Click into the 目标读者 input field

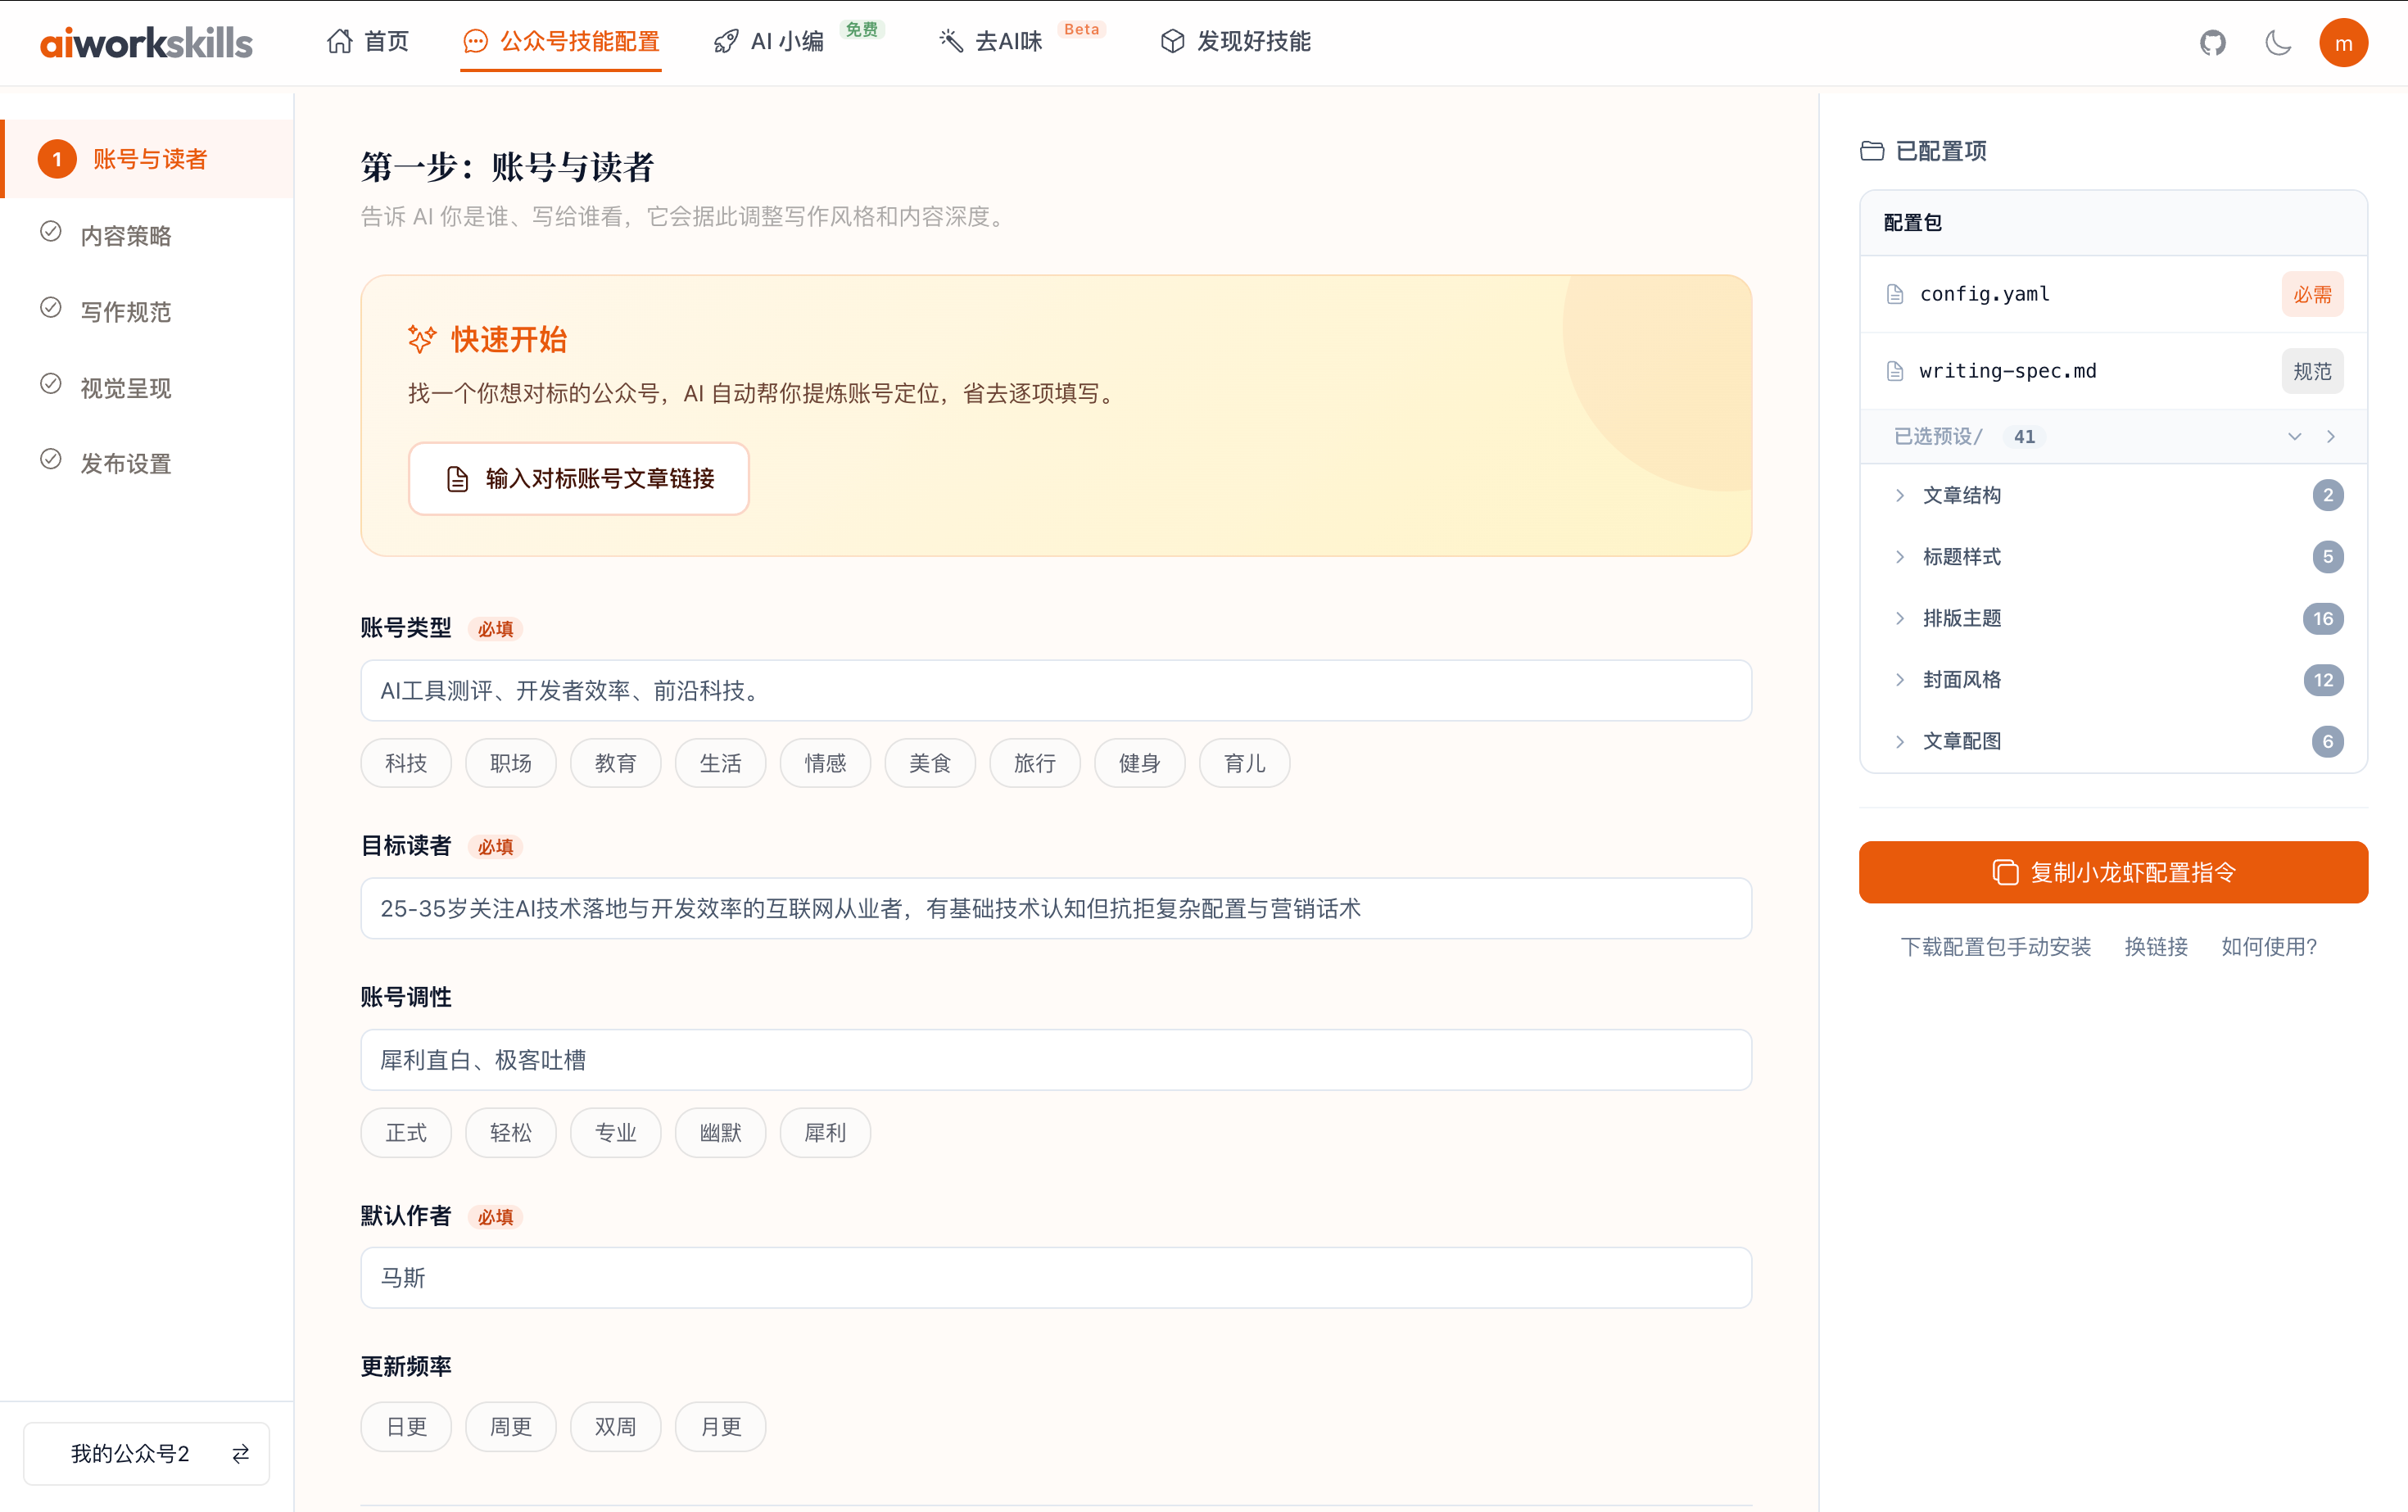coord(1056,909)
